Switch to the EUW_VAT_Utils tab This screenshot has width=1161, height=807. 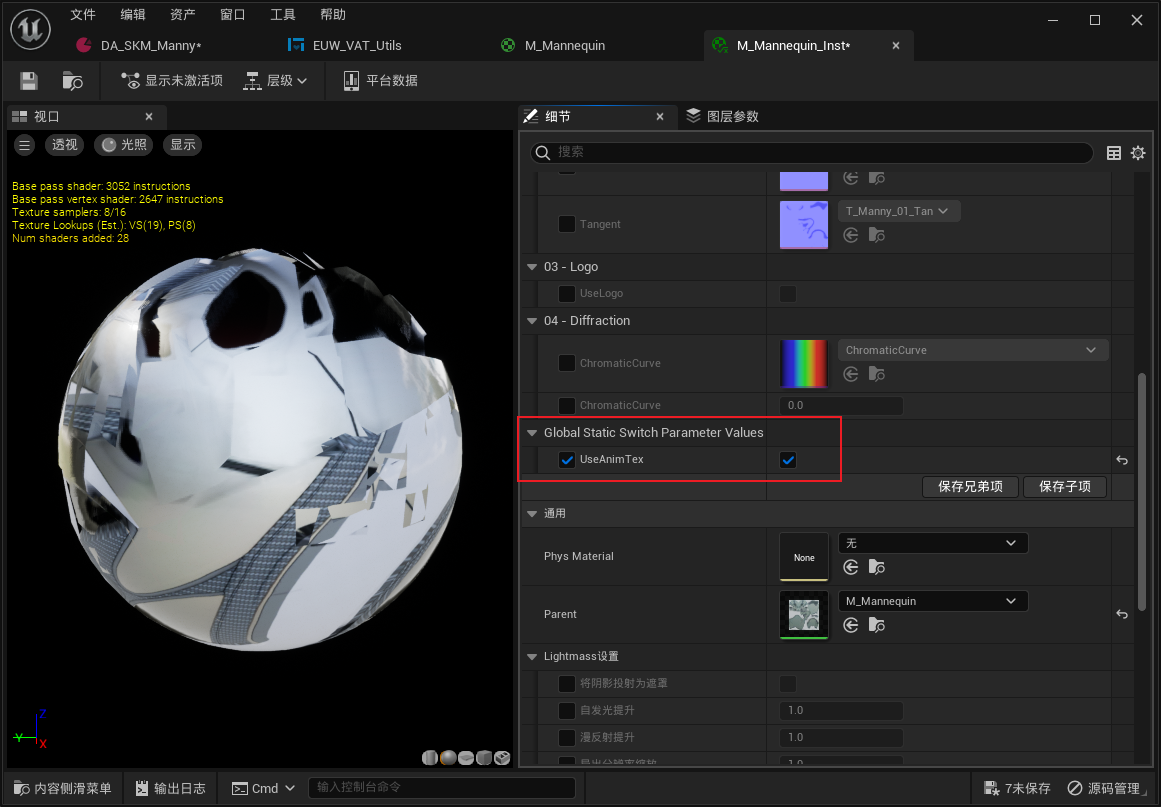(357, 45)
